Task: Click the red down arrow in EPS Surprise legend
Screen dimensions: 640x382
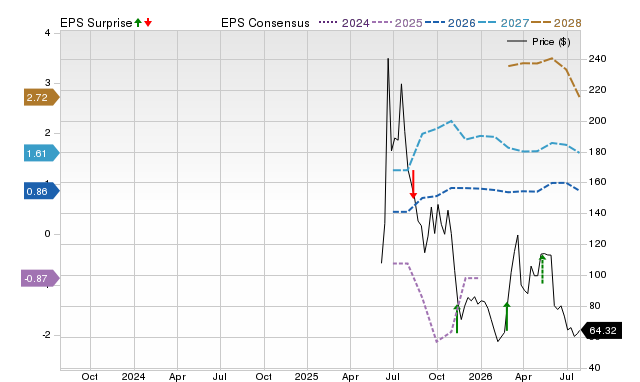Action: pos(148,22)
